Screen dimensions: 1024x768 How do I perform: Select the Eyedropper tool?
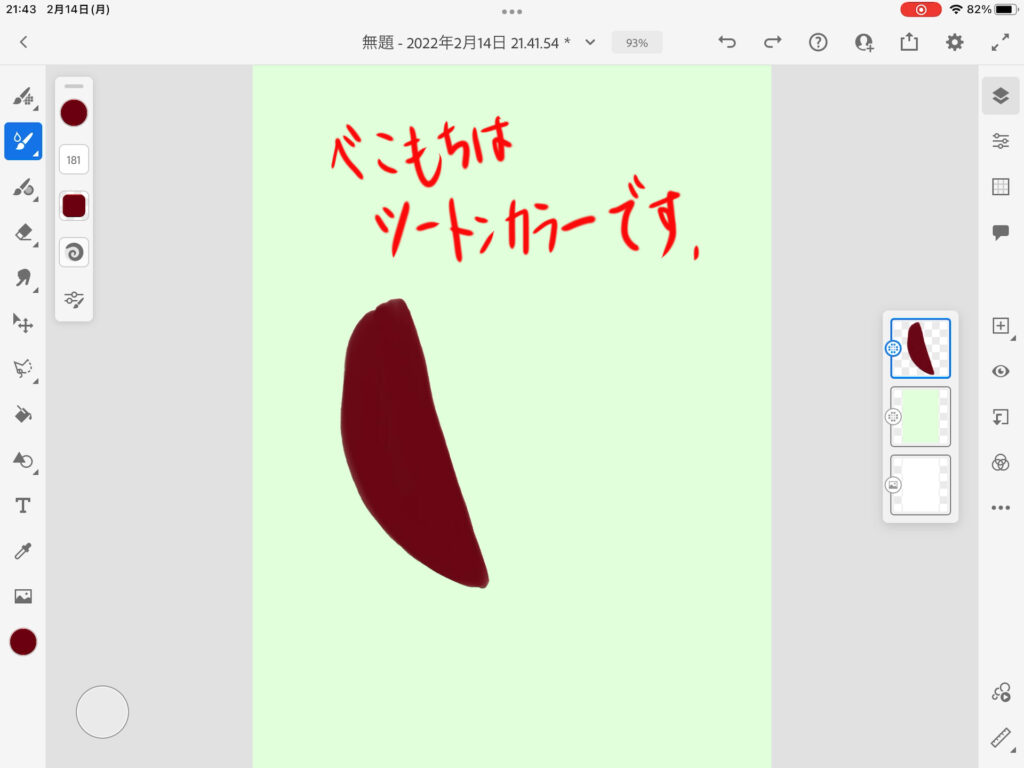22,551
